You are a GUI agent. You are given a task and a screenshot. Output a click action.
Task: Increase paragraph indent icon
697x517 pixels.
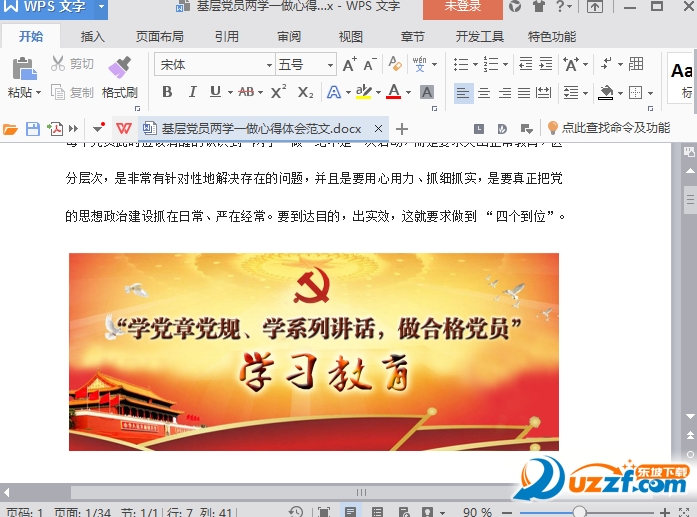(545, 64)
